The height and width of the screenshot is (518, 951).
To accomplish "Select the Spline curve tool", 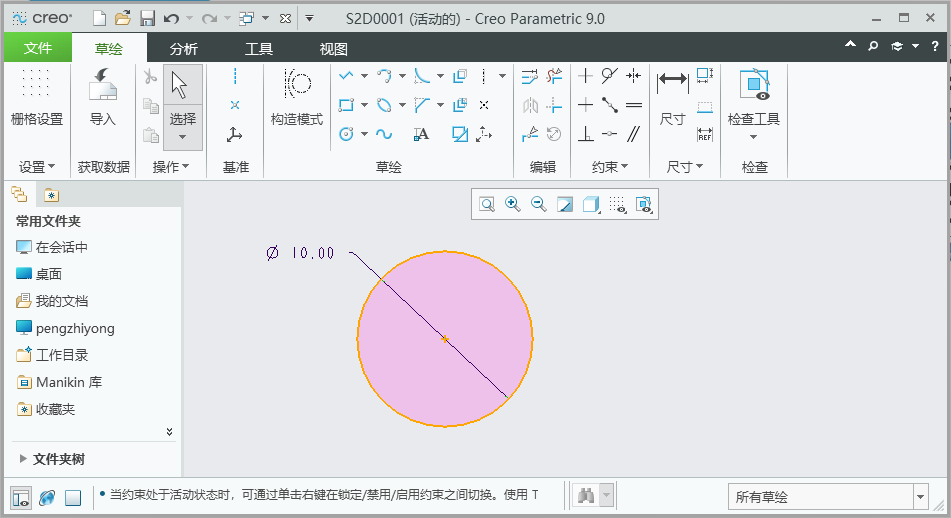I will coord(384,134).
